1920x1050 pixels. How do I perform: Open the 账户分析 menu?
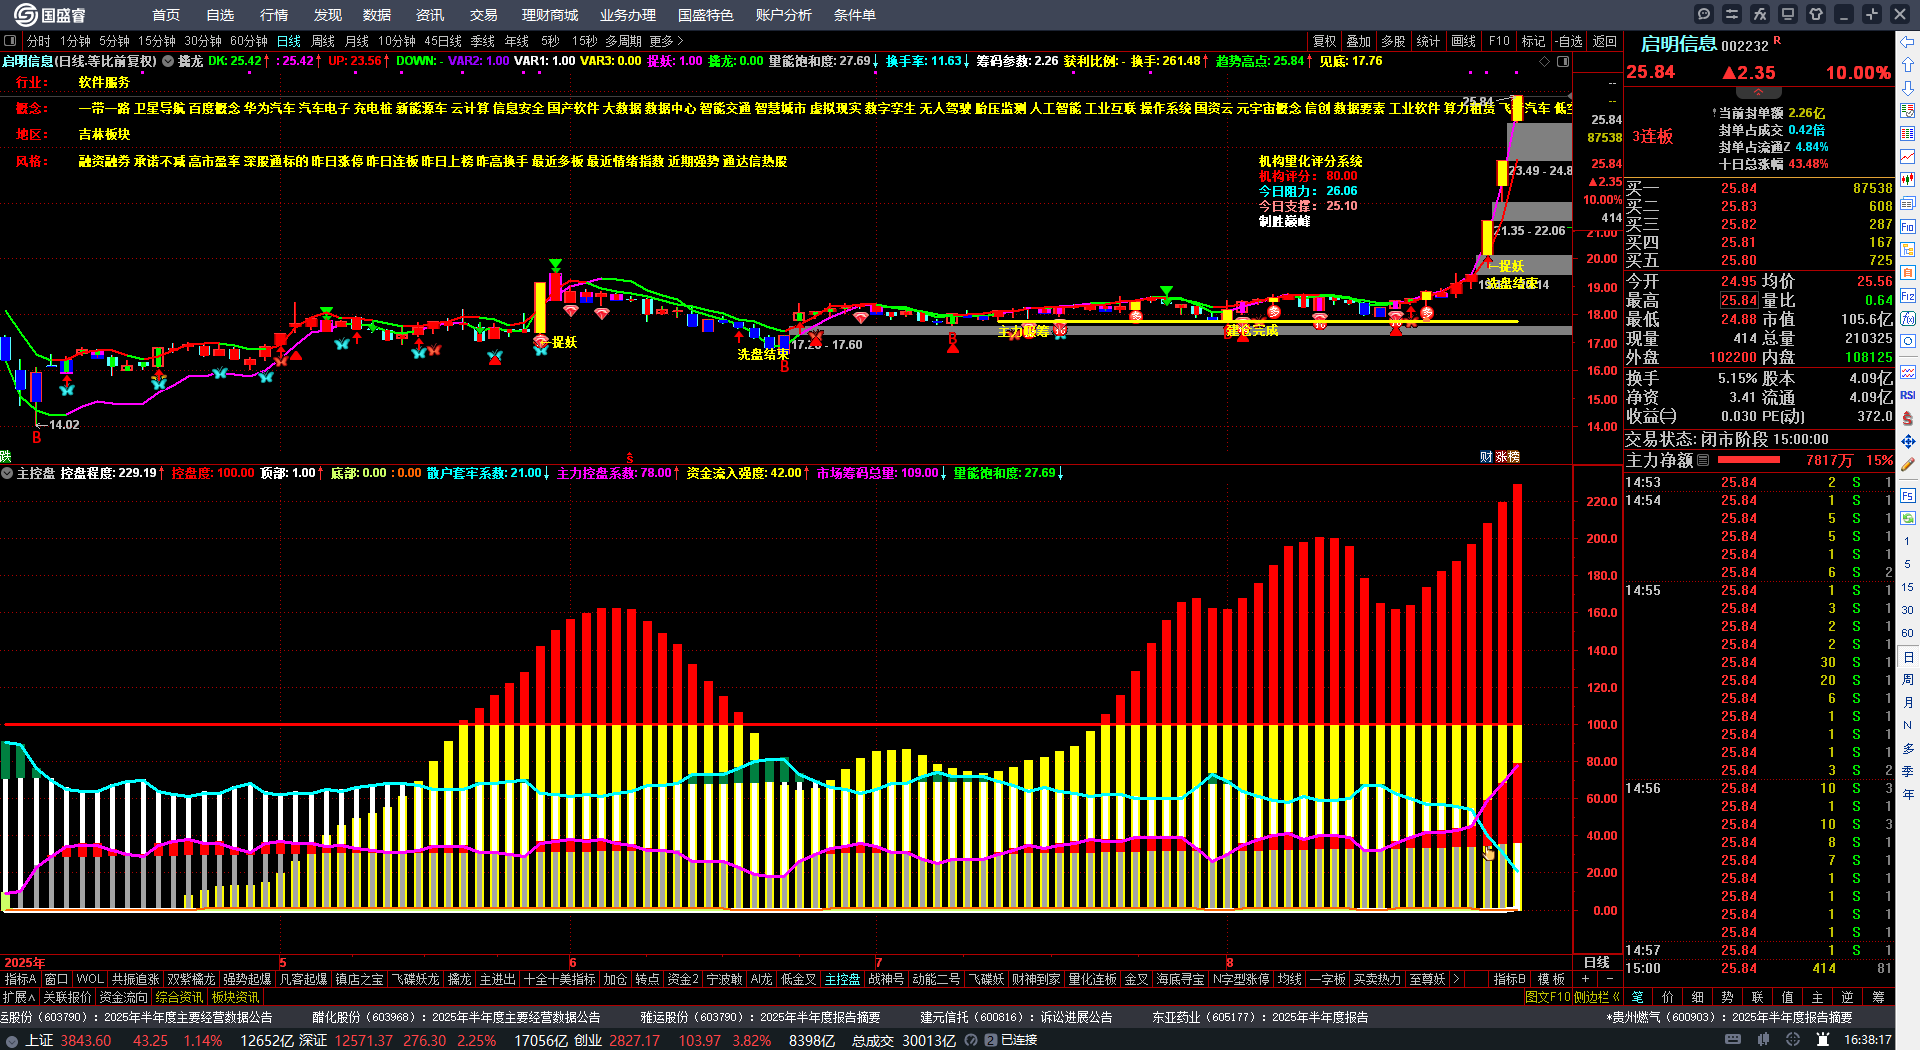pyautogui.click(x=784, y=15)
